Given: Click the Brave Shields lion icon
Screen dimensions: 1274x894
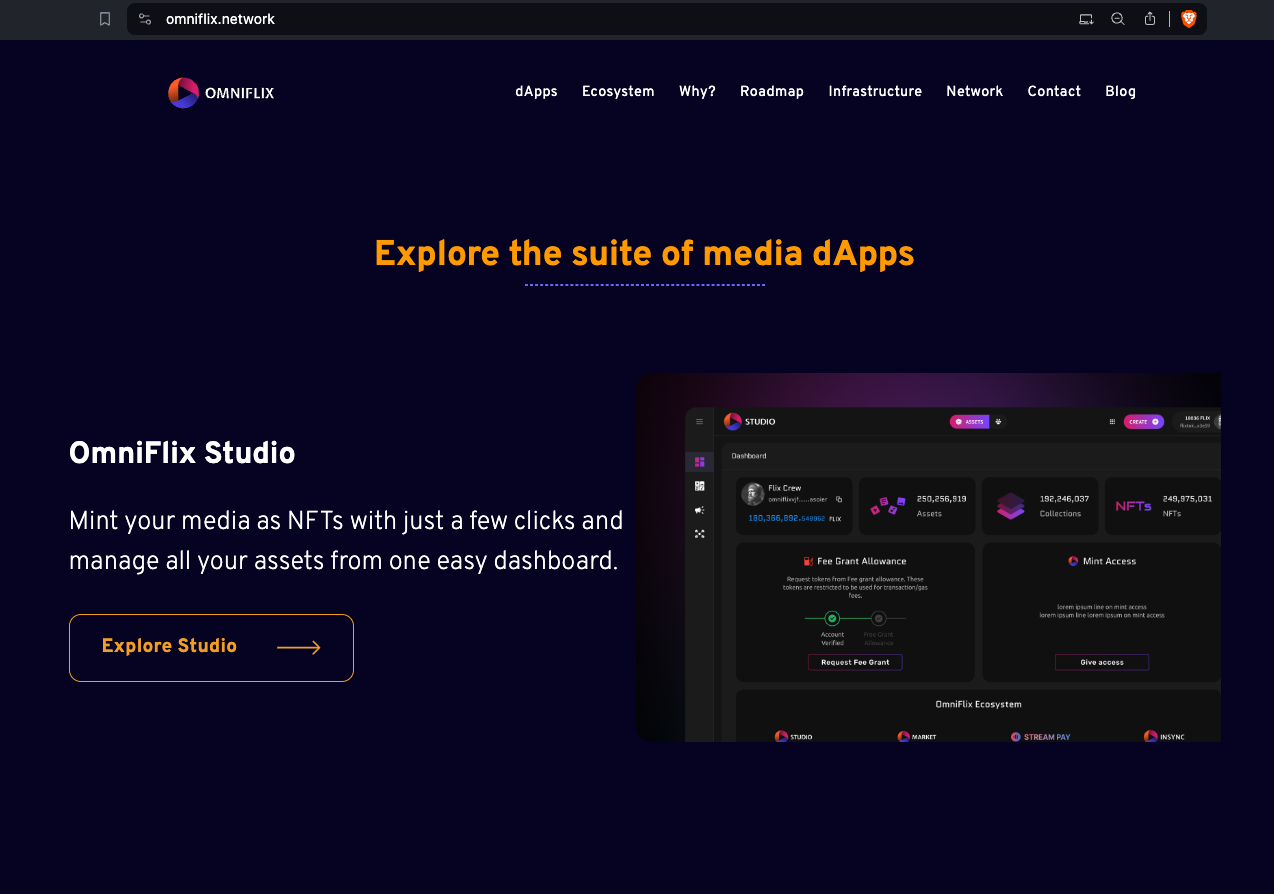Looking at the screenshot, I should point(1189,19).
